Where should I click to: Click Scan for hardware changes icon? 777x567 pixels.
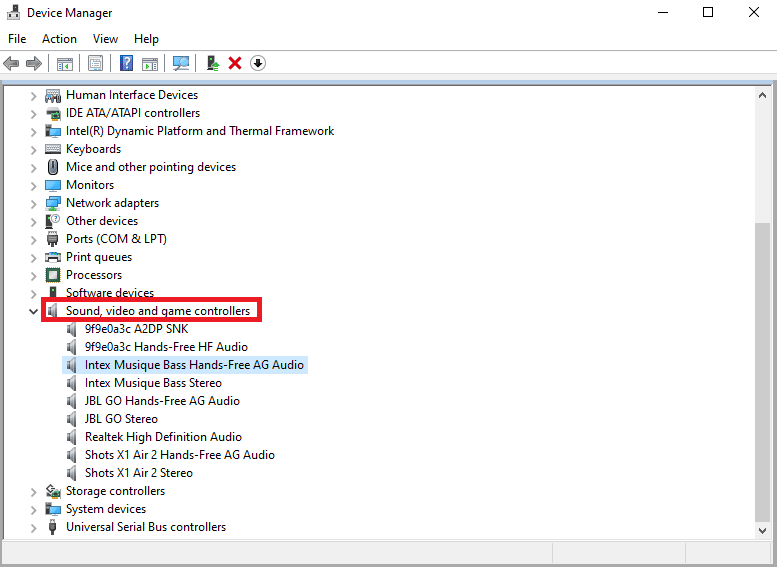180,63
